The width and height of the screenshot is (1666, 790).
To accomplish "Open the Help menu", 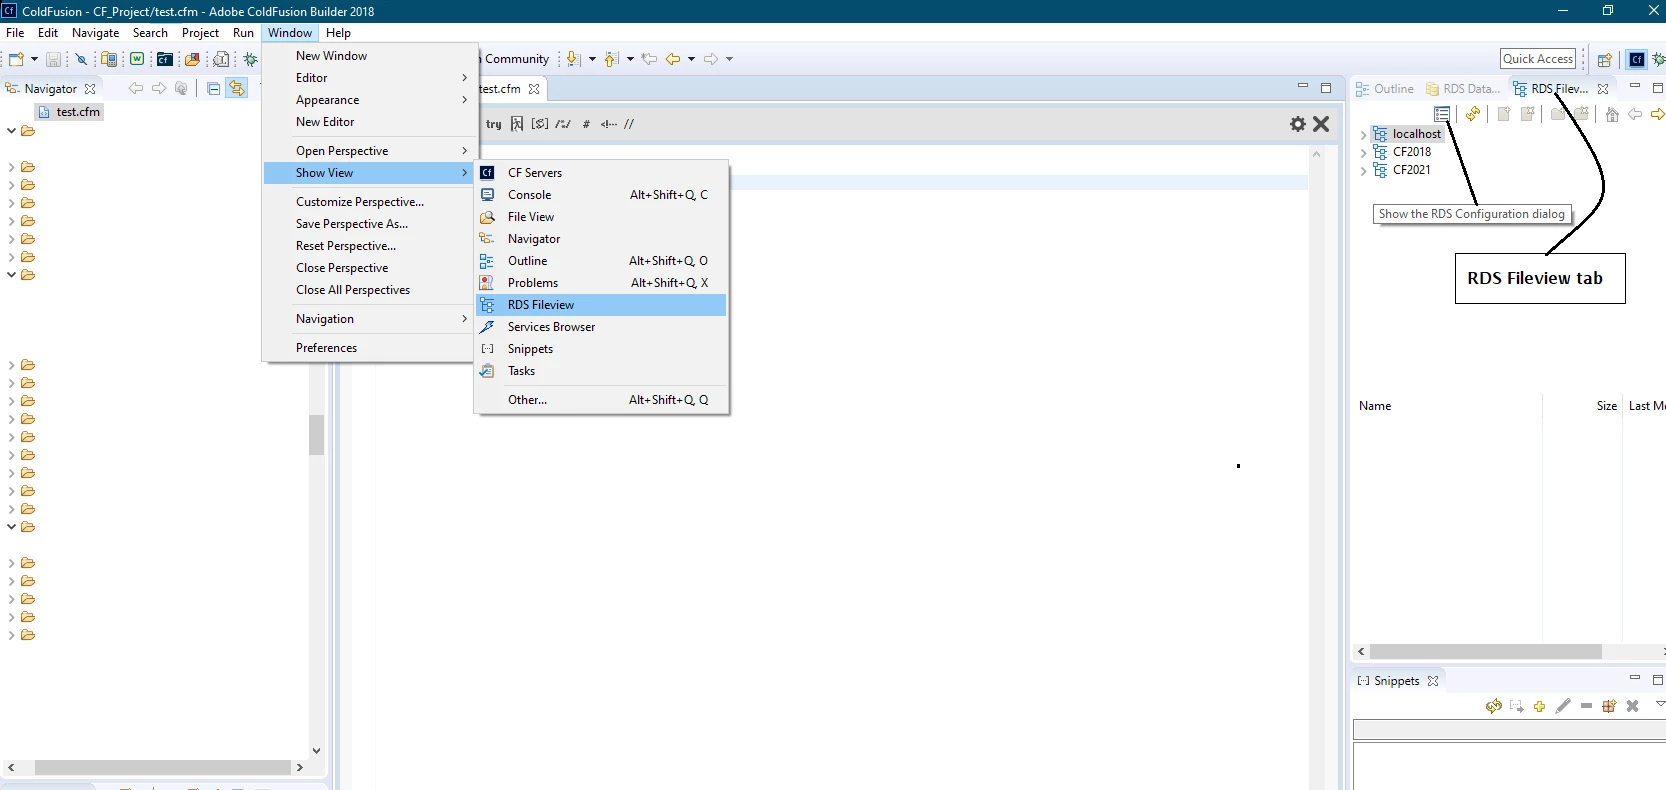I will (338, 33).
